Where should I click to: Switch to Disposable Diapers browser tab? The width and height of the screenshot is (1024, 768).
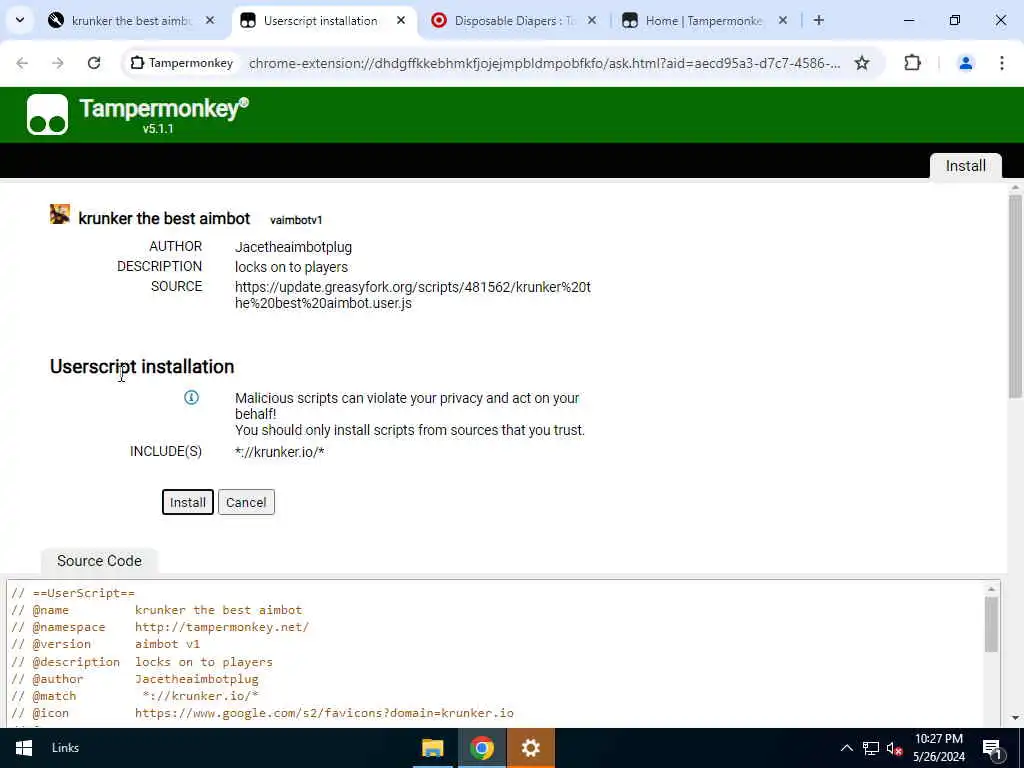click(515, 21)
